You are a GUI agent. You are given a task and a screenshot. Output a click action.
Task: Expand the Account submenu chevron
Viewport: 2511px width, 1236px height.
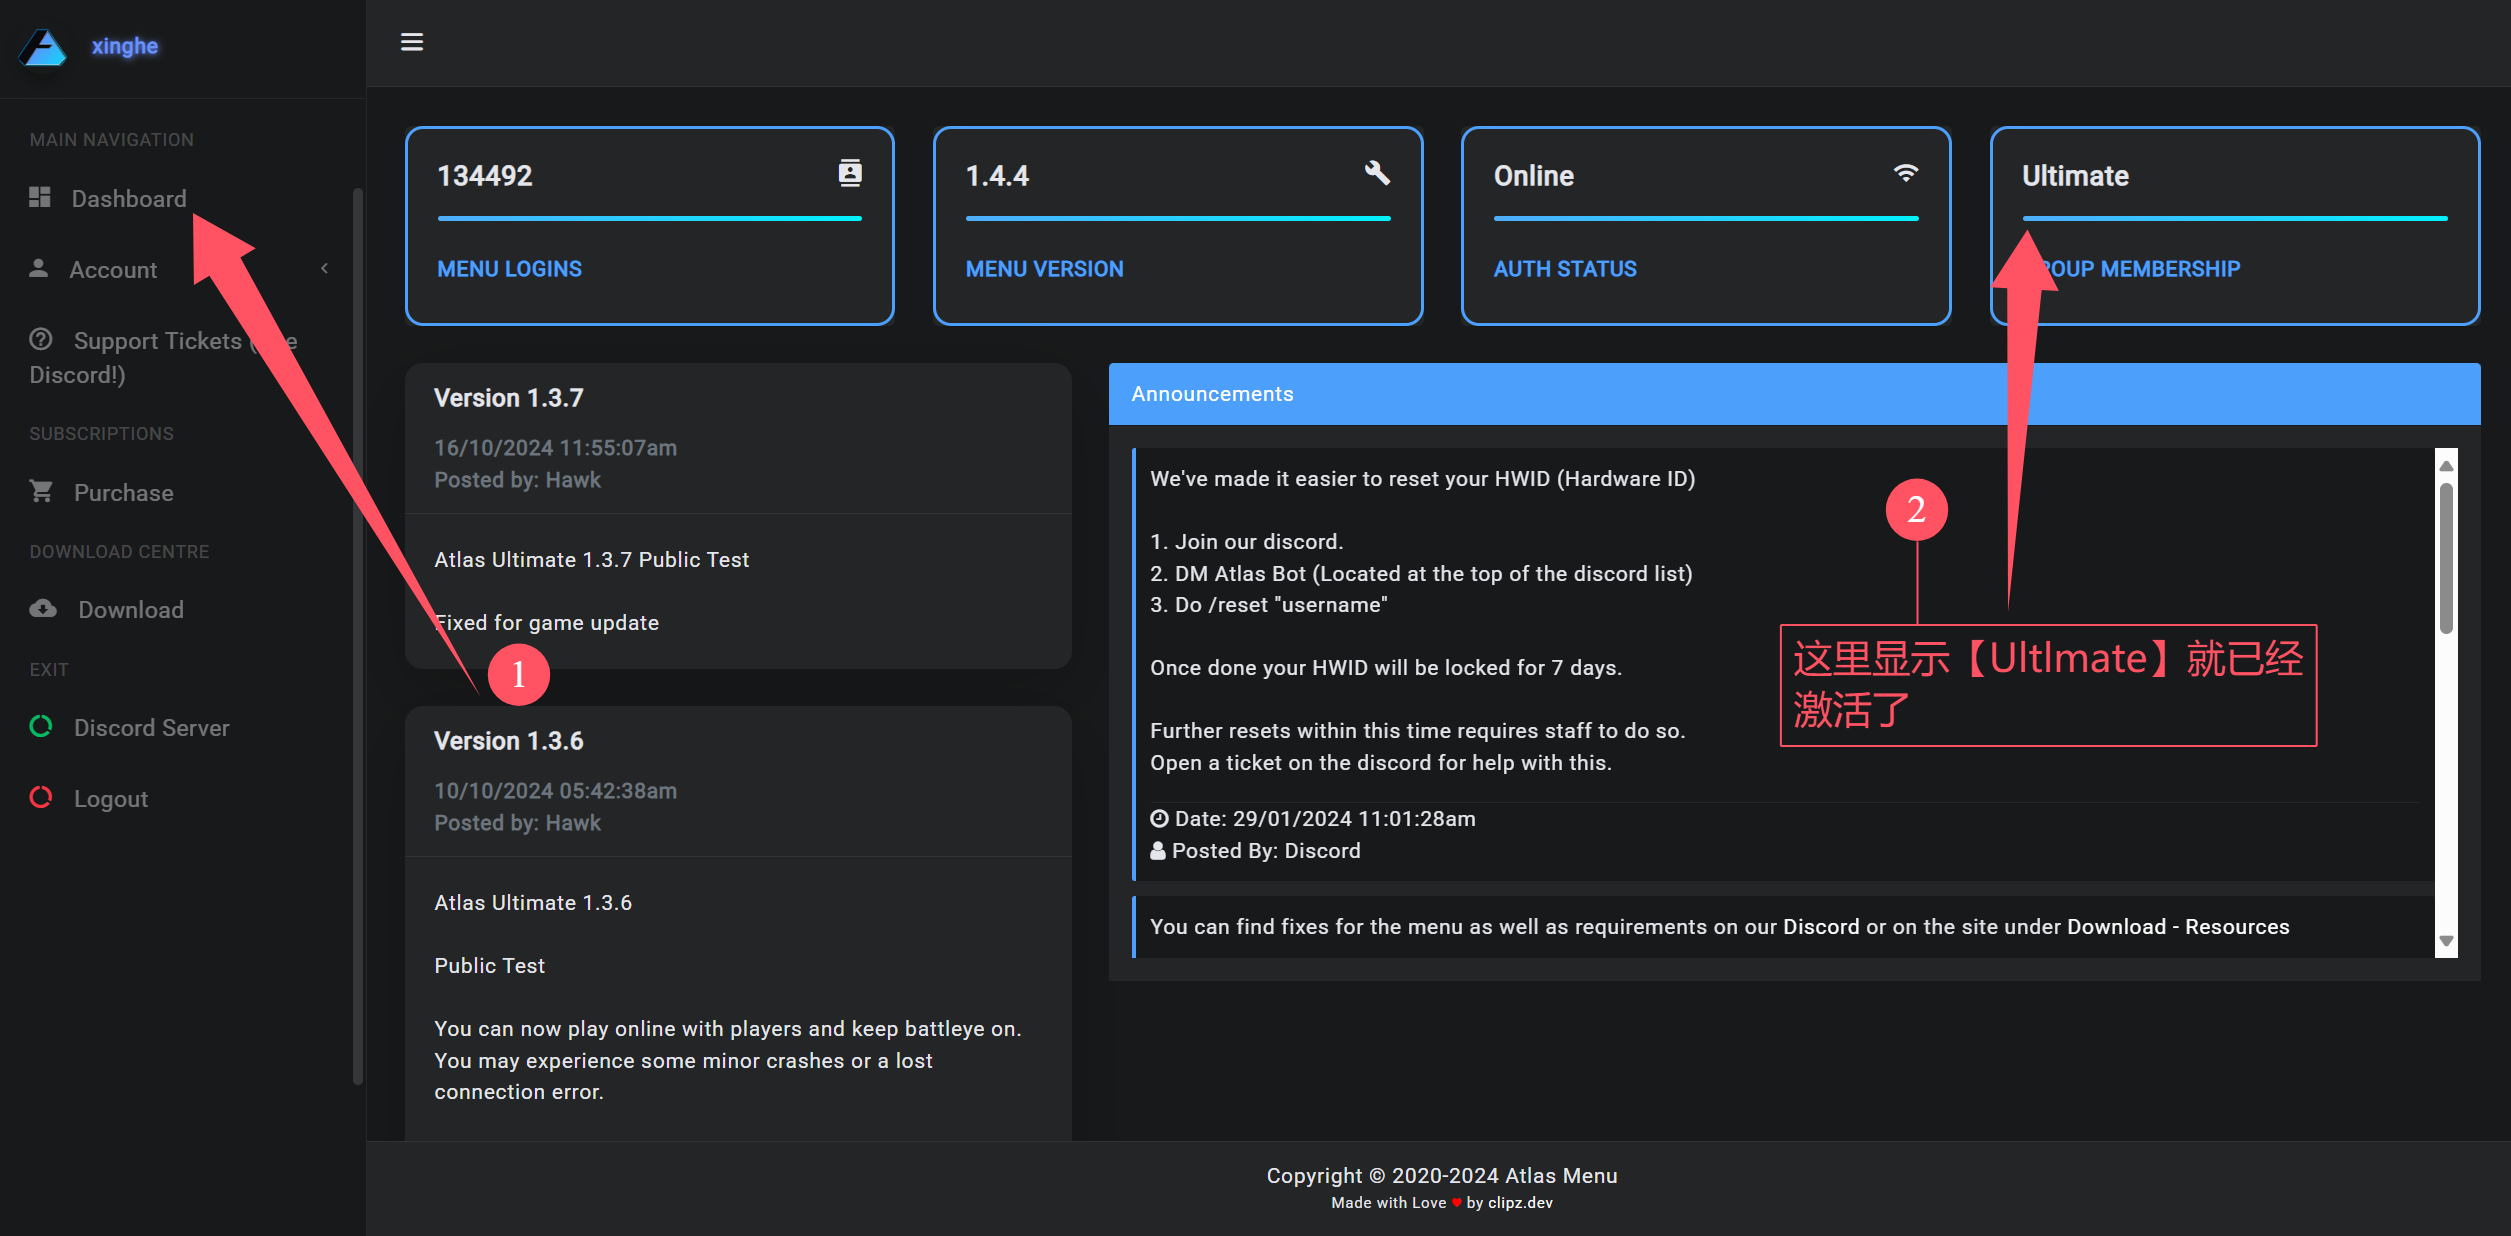(324, 268)
